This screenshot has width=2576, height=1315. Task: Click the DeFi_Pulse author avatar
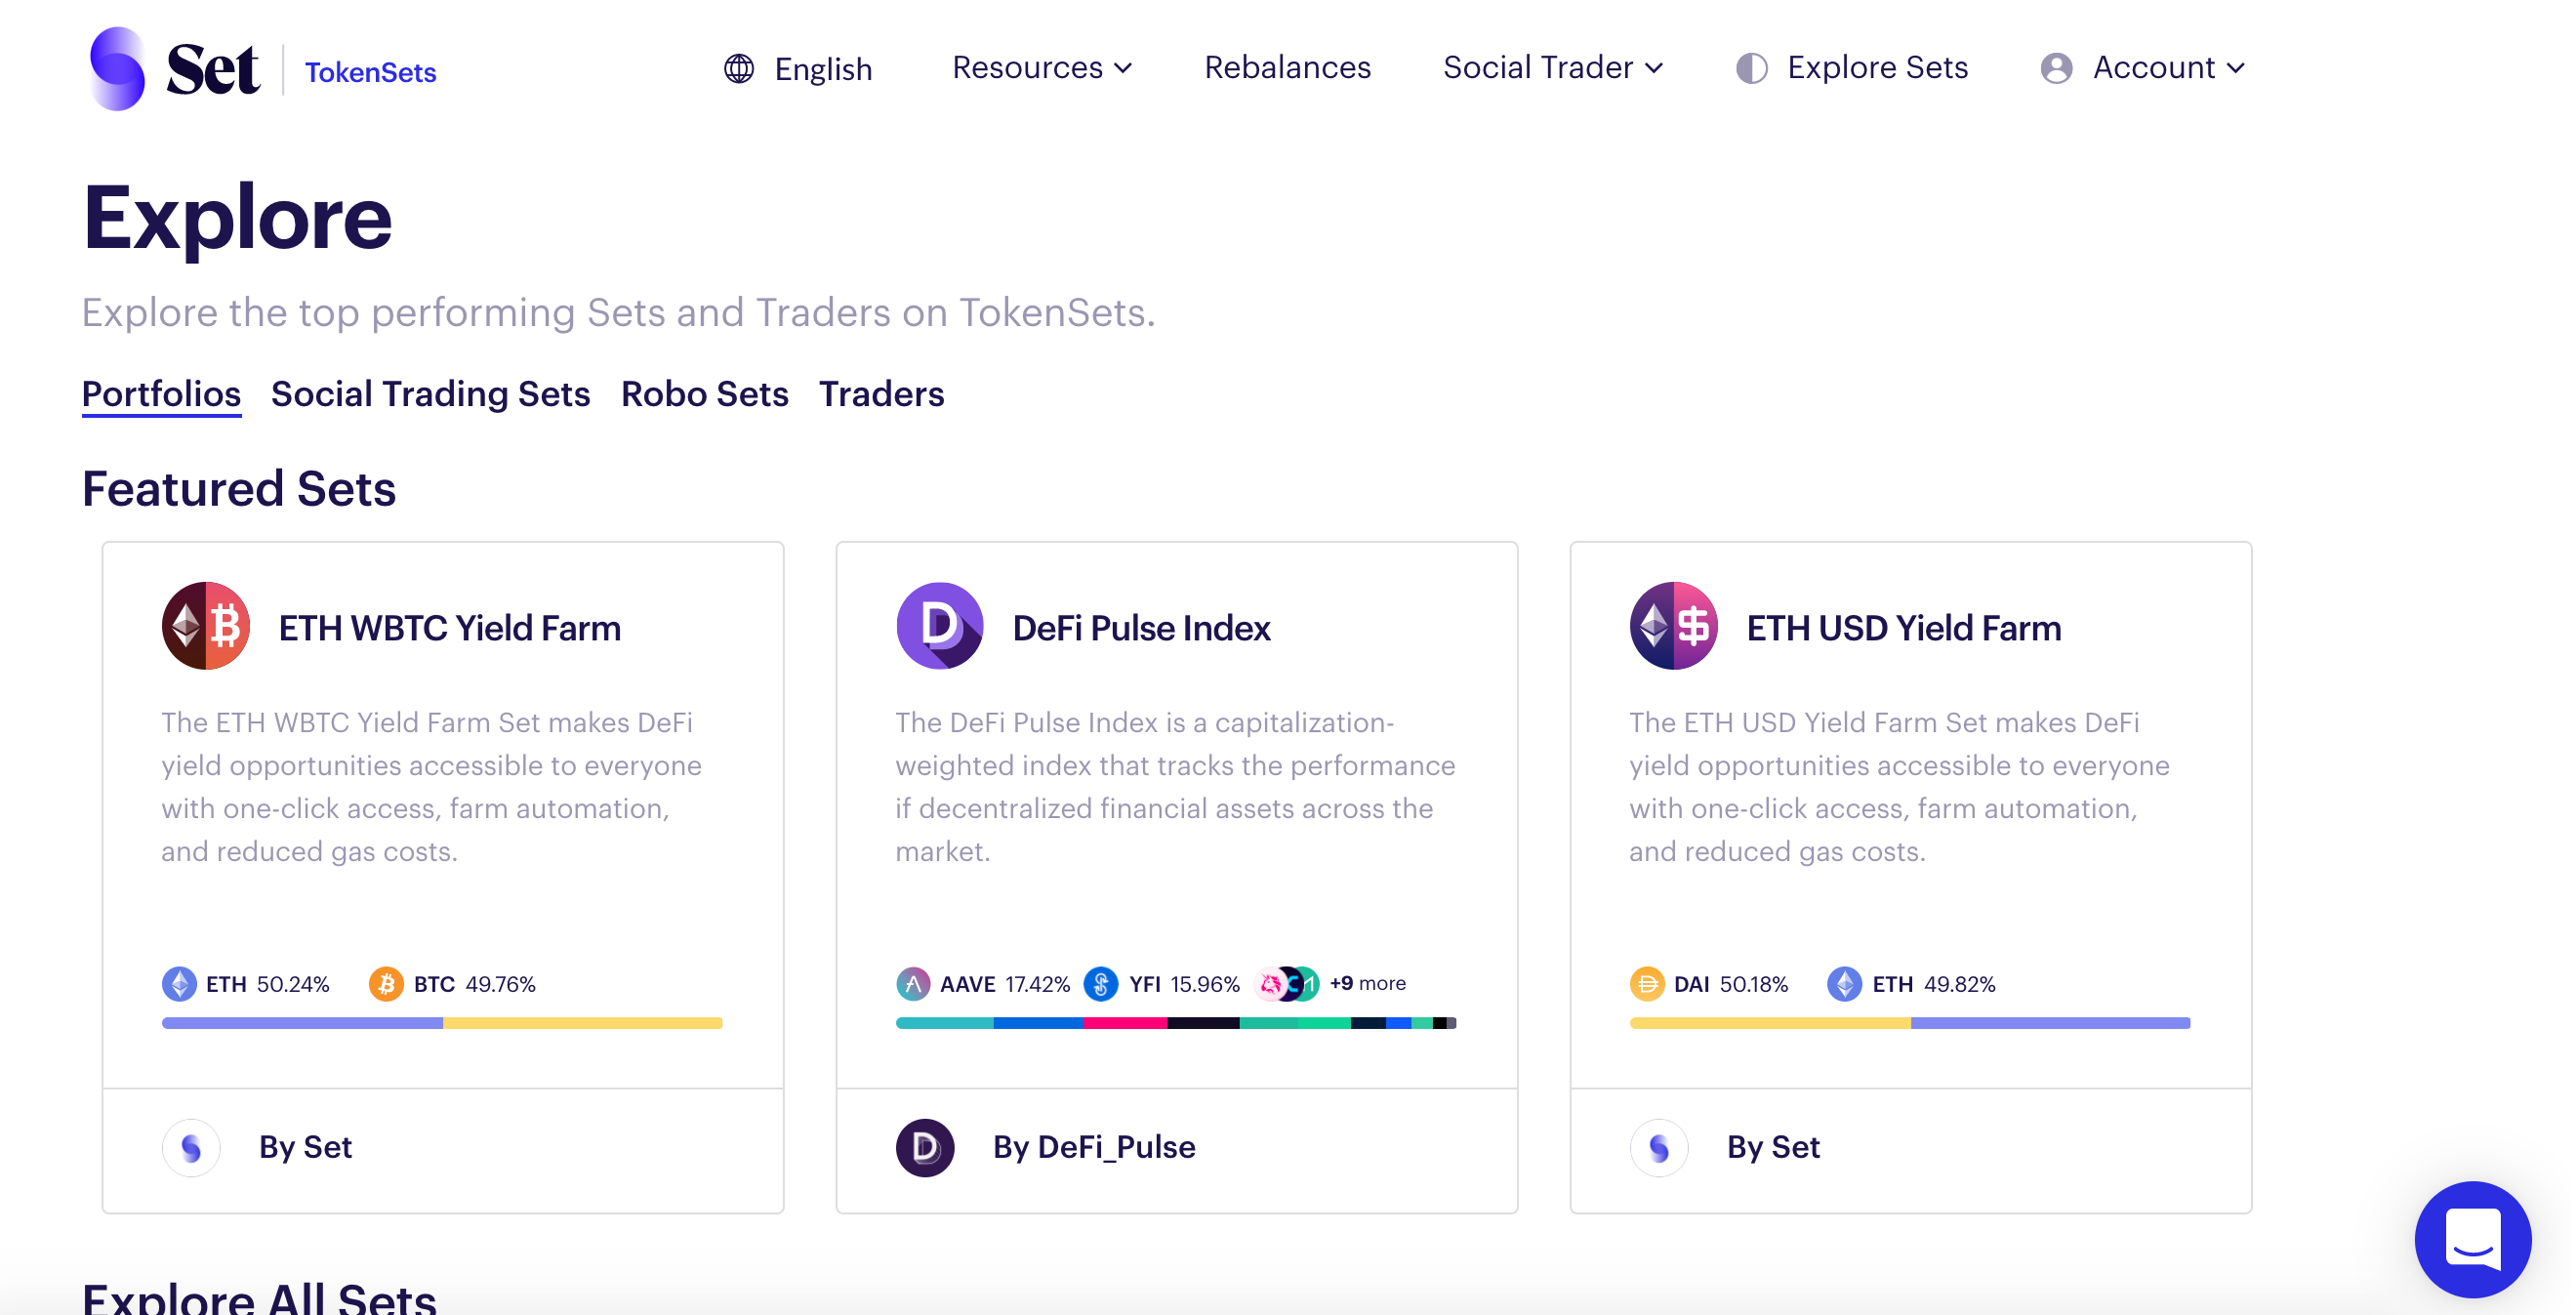point(924,1147)
